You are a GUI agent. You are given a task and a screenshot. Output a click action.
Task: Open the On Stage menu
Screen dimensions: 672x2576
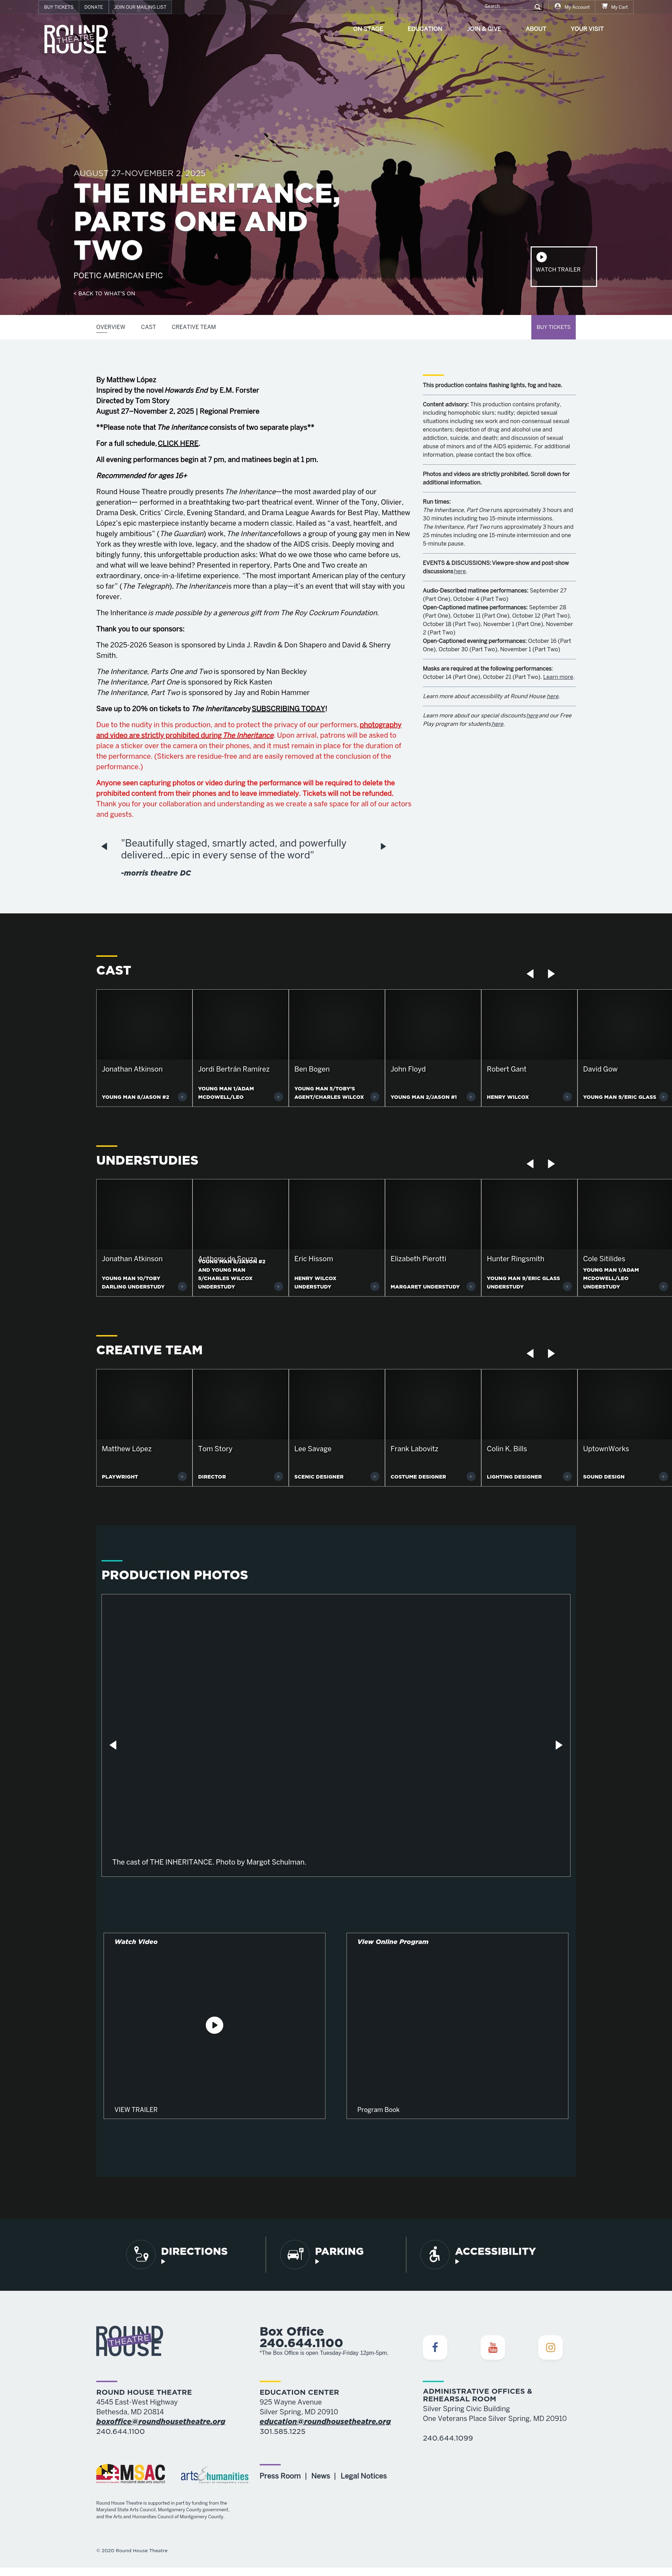(368, 29)
